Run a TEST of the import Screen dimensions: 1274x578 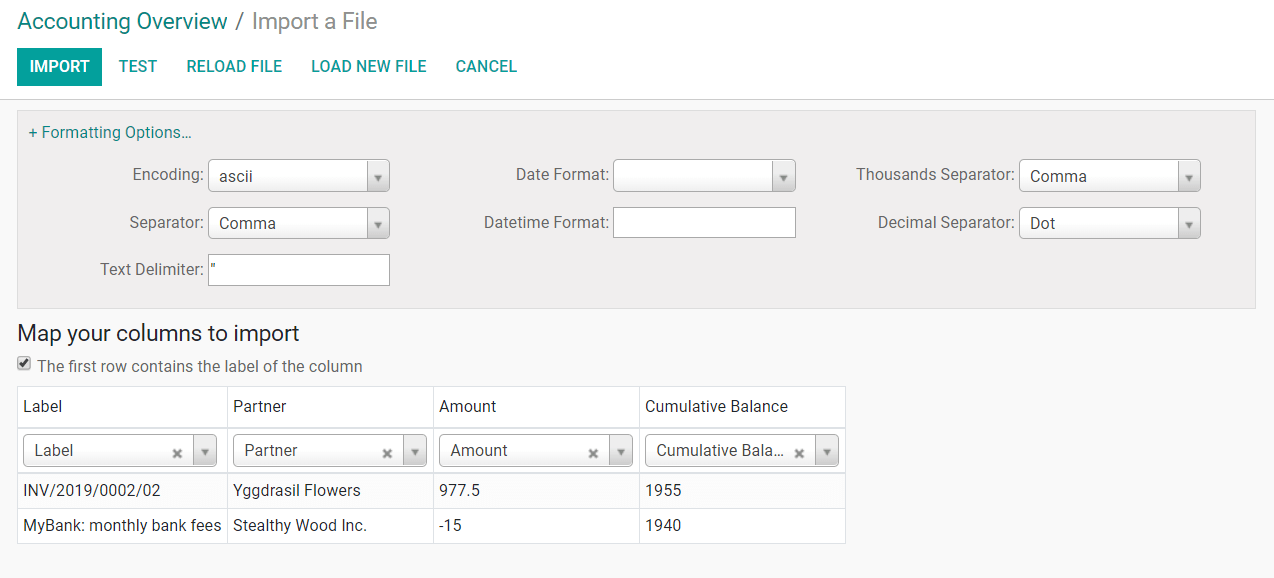(137, 66)
